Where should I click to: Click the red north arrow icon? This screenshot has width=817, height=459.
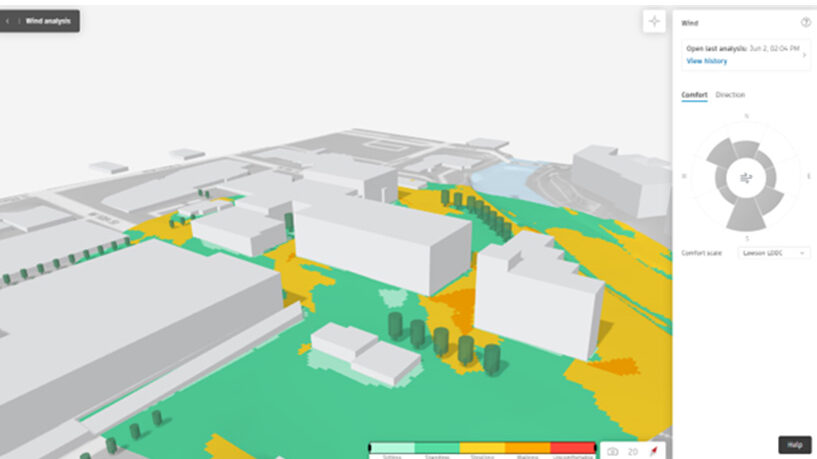point(653,452)
